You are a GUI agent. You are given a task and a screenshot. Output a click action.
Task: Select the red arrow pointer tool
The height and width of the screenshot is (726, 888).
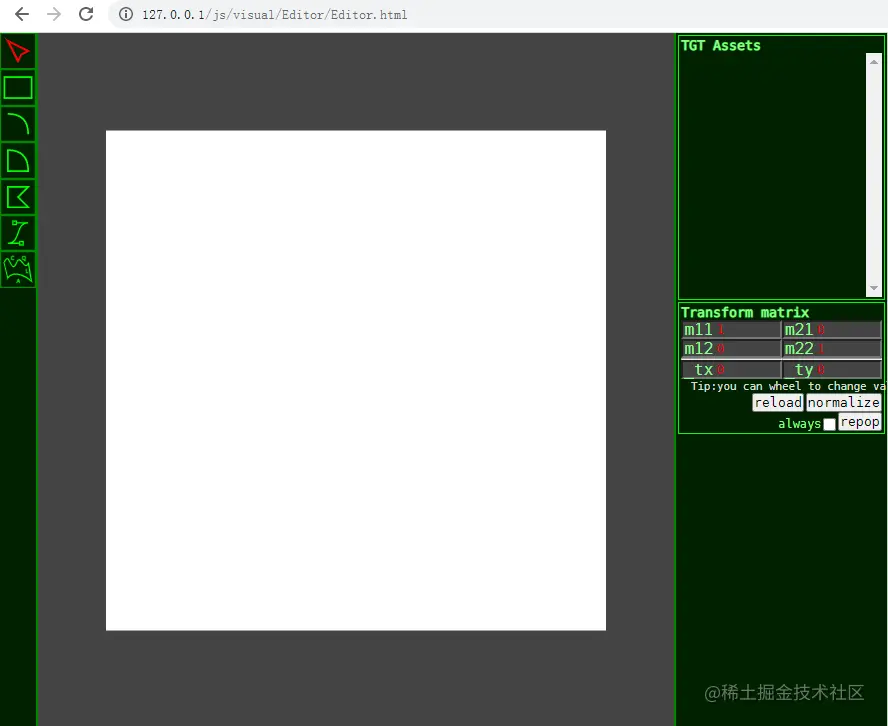[x=18, y=52]
